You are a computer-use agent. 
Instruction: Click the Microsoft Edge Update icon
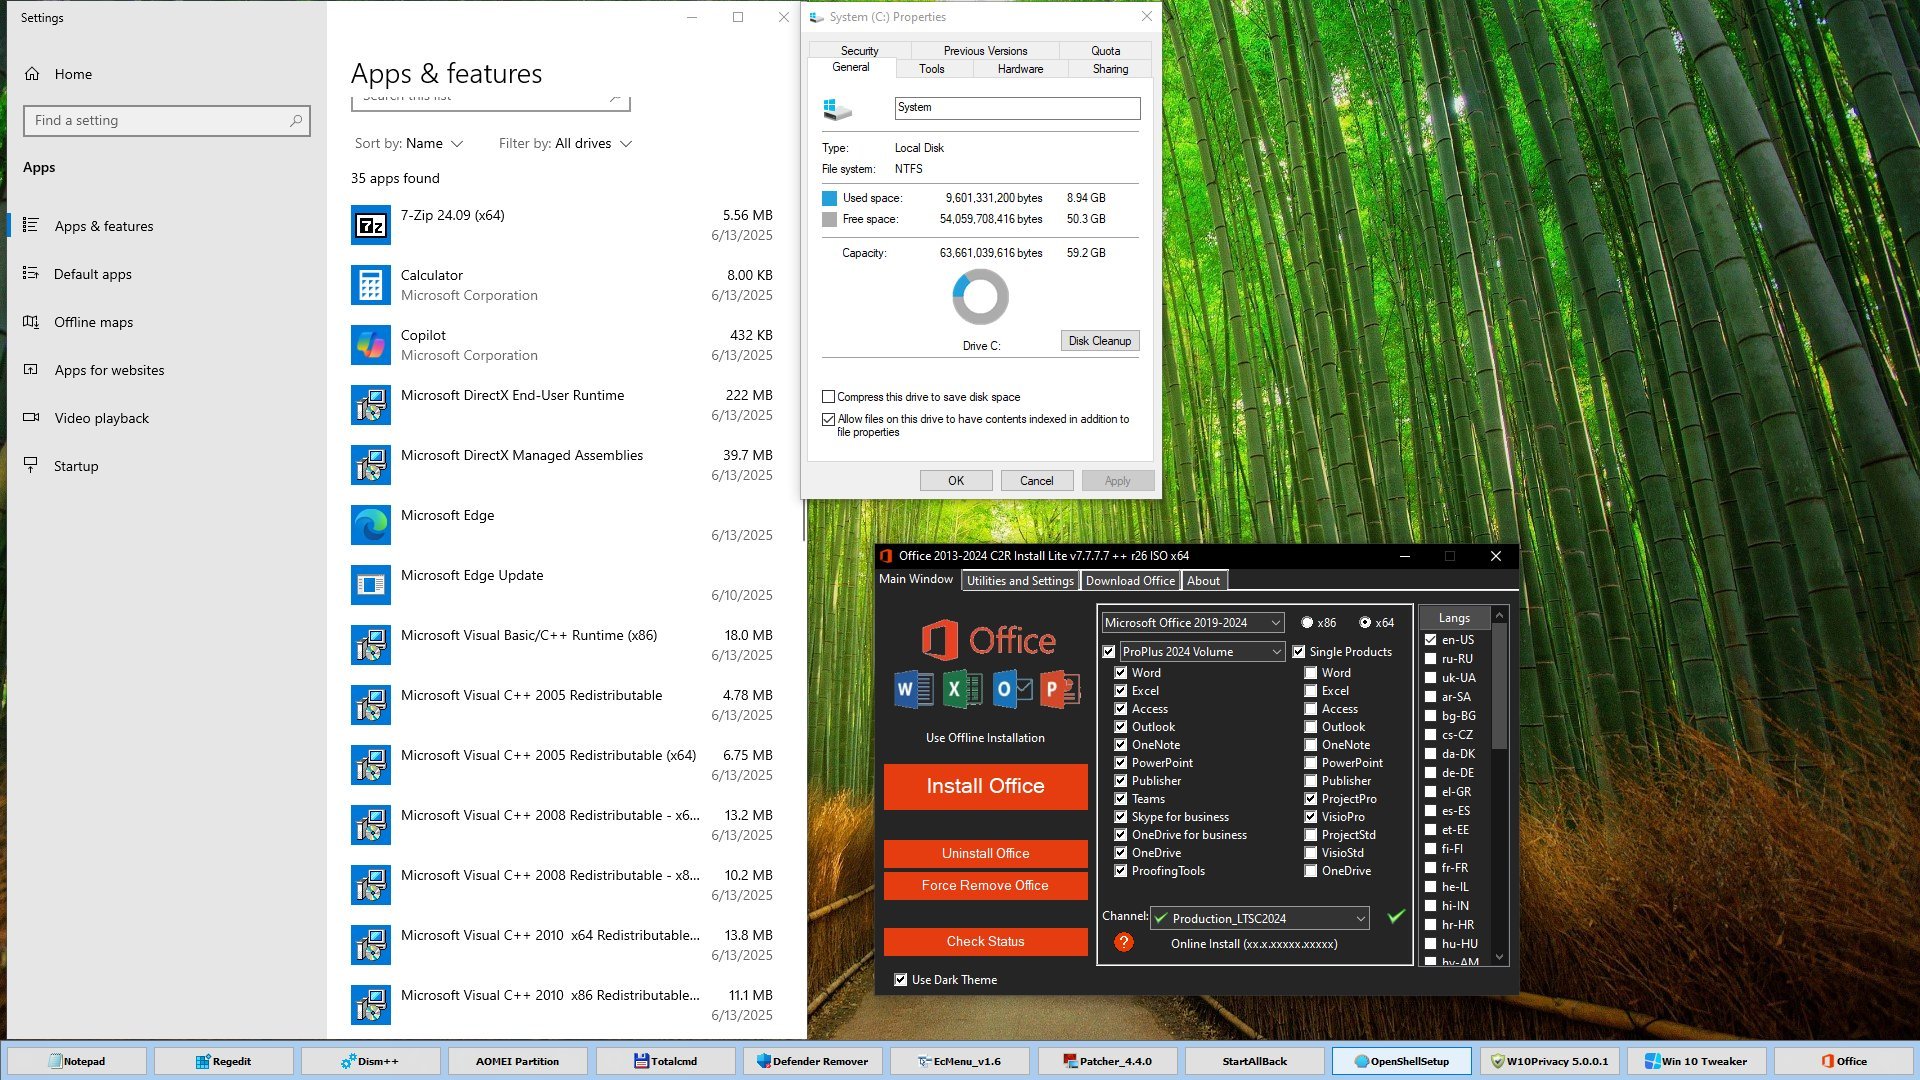(371, 585)
